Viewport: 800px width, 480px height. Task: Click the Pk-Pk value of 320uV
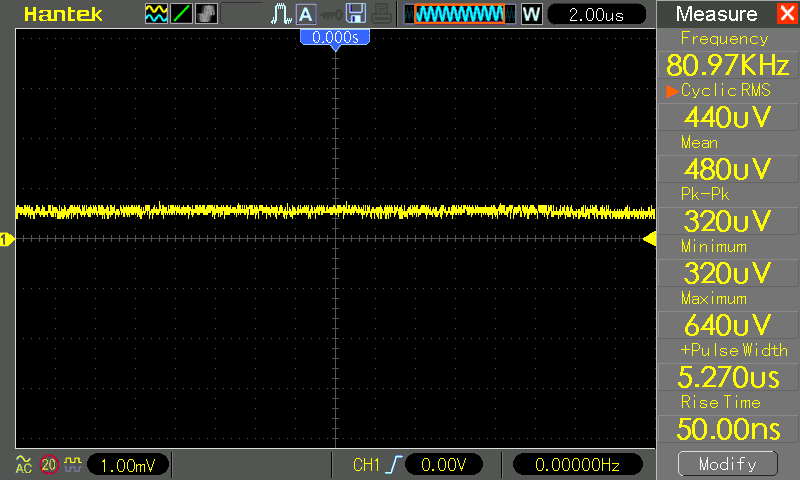tap(728, 221)
